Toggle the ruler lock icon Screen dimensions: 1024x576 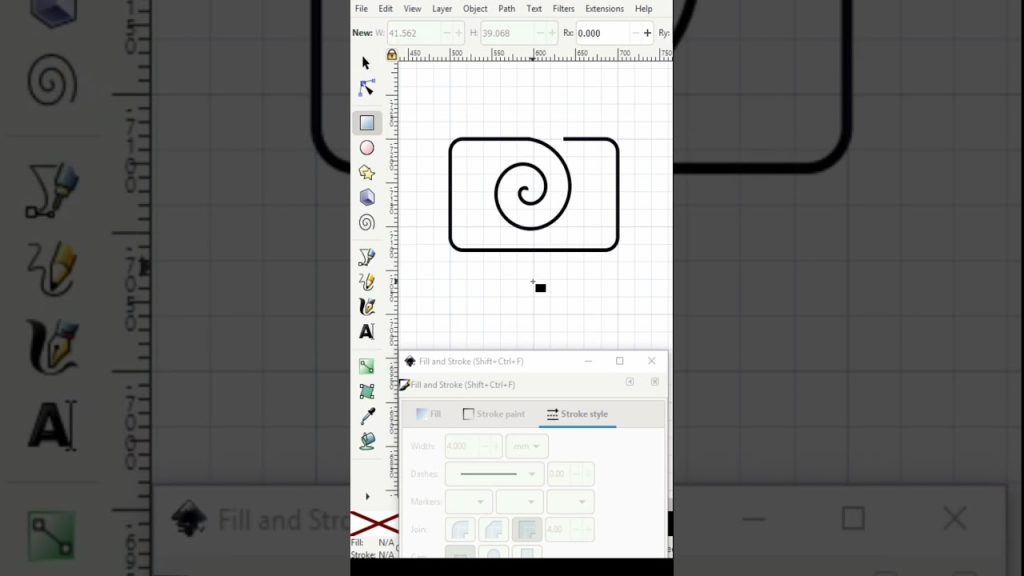click(x=392, y=54)
